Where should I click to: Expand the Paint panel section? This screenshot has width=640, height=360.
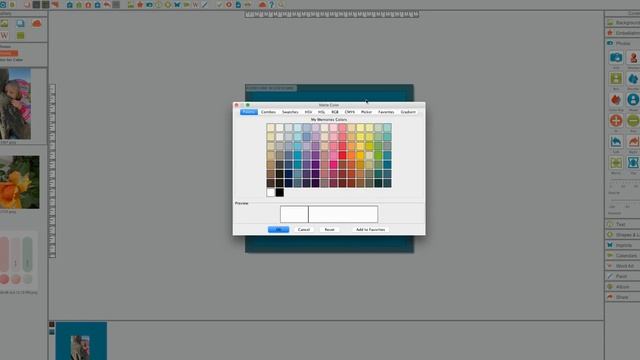pyautogui.click(x=622, y=276)
